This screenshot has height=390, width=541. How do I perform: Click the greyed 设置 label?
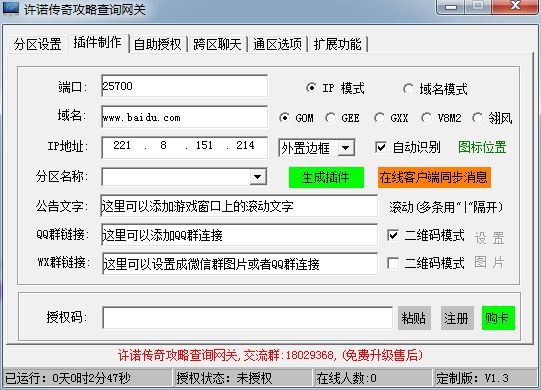tap(489, 238)
